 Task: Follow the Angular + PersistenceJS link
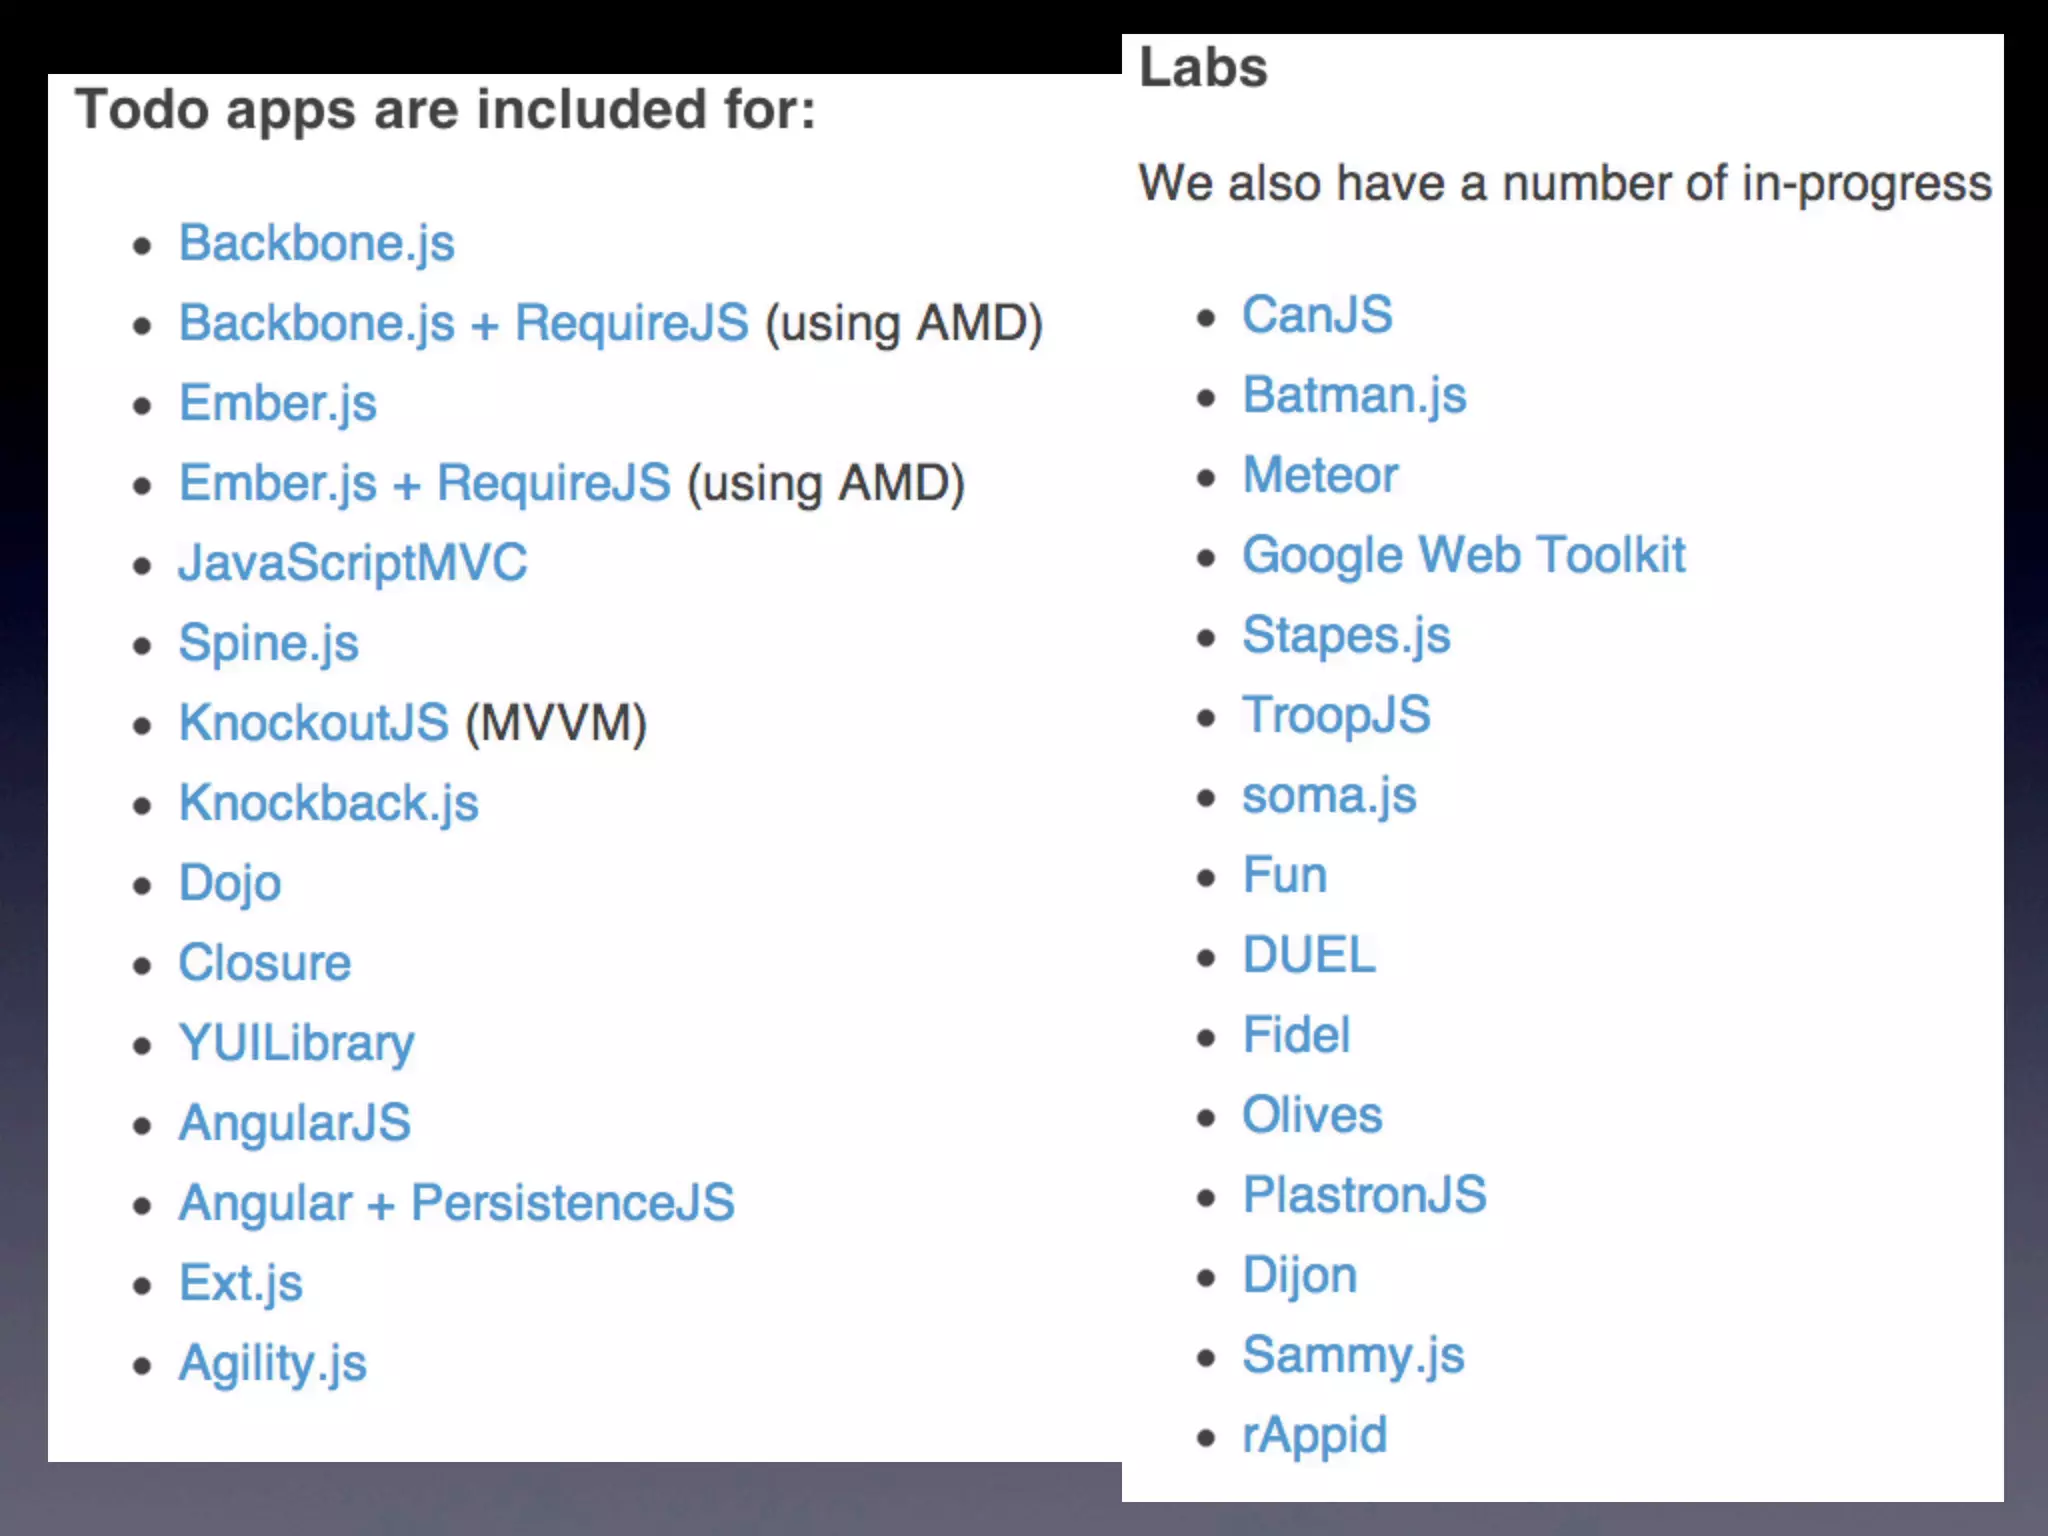[x=456, y=1203]
